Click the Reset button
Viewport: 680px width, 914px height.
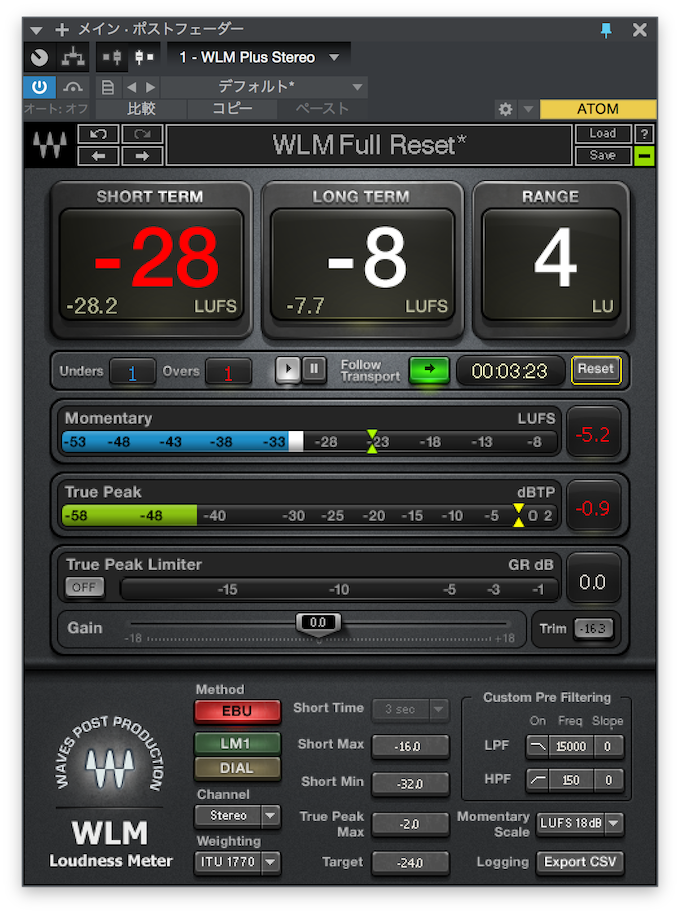pyautogui.click(x=596, y=370)
